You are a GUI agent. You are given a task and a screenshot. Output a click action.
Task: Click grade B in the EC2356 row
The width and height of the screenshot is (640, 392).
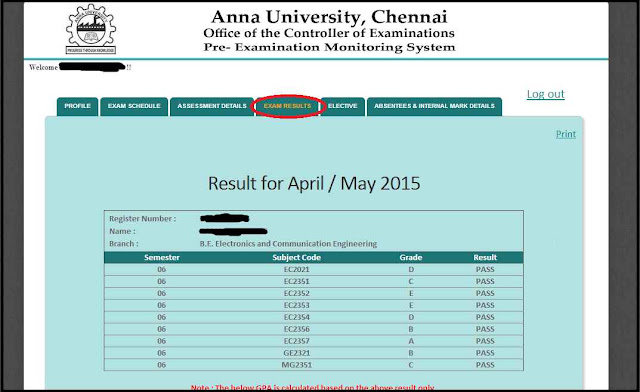411,329
